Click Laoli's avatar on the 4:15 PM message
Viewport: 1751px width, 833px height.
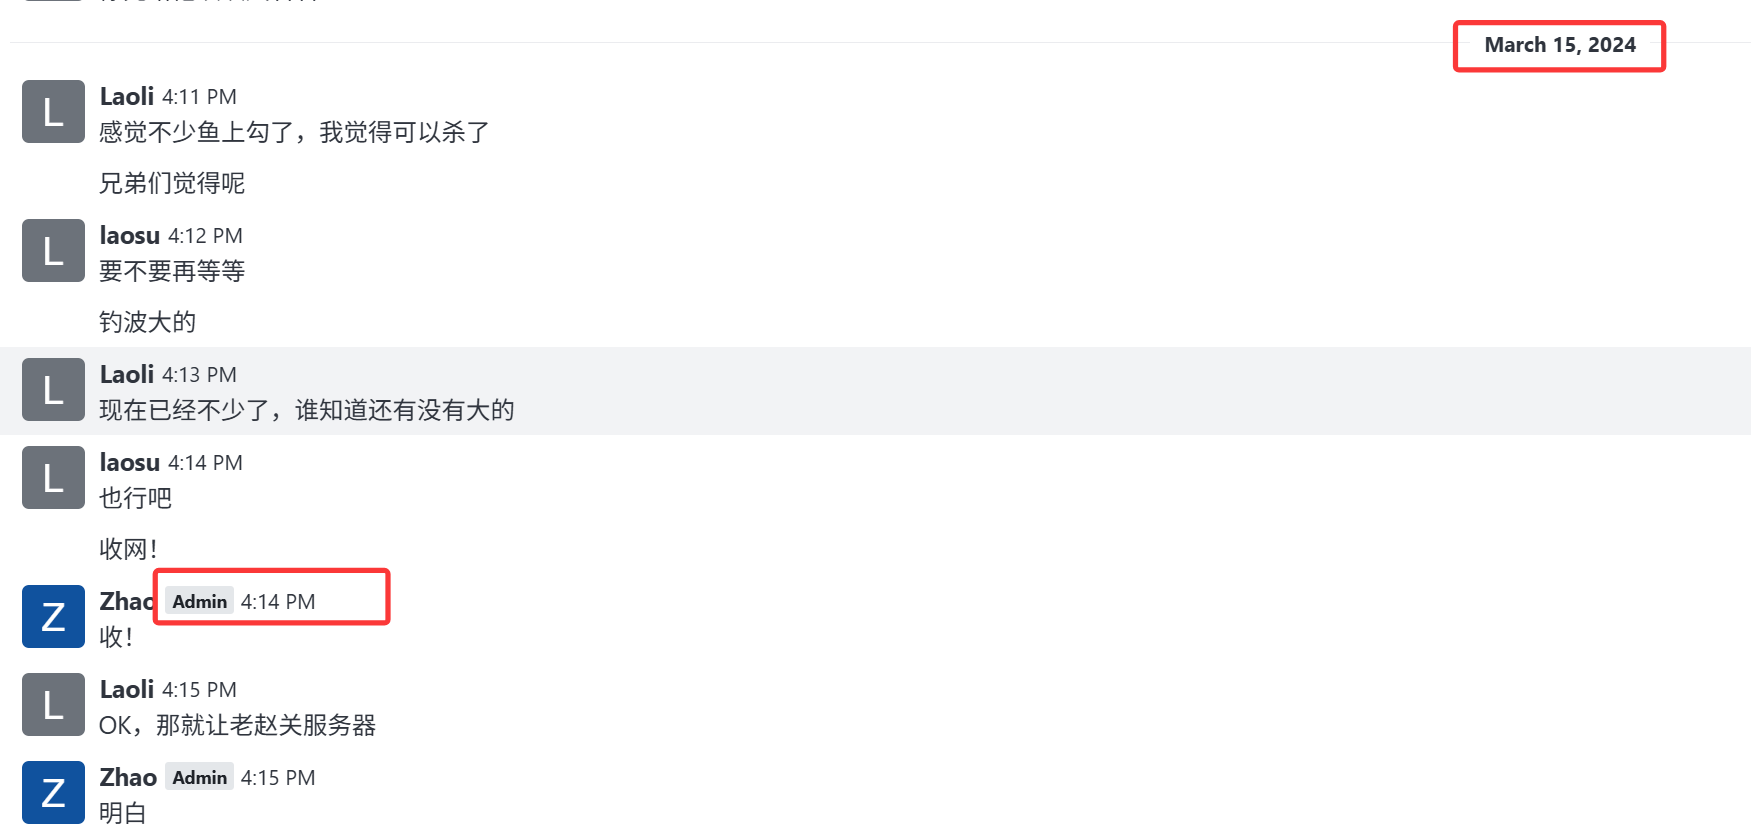coord(53,705)
